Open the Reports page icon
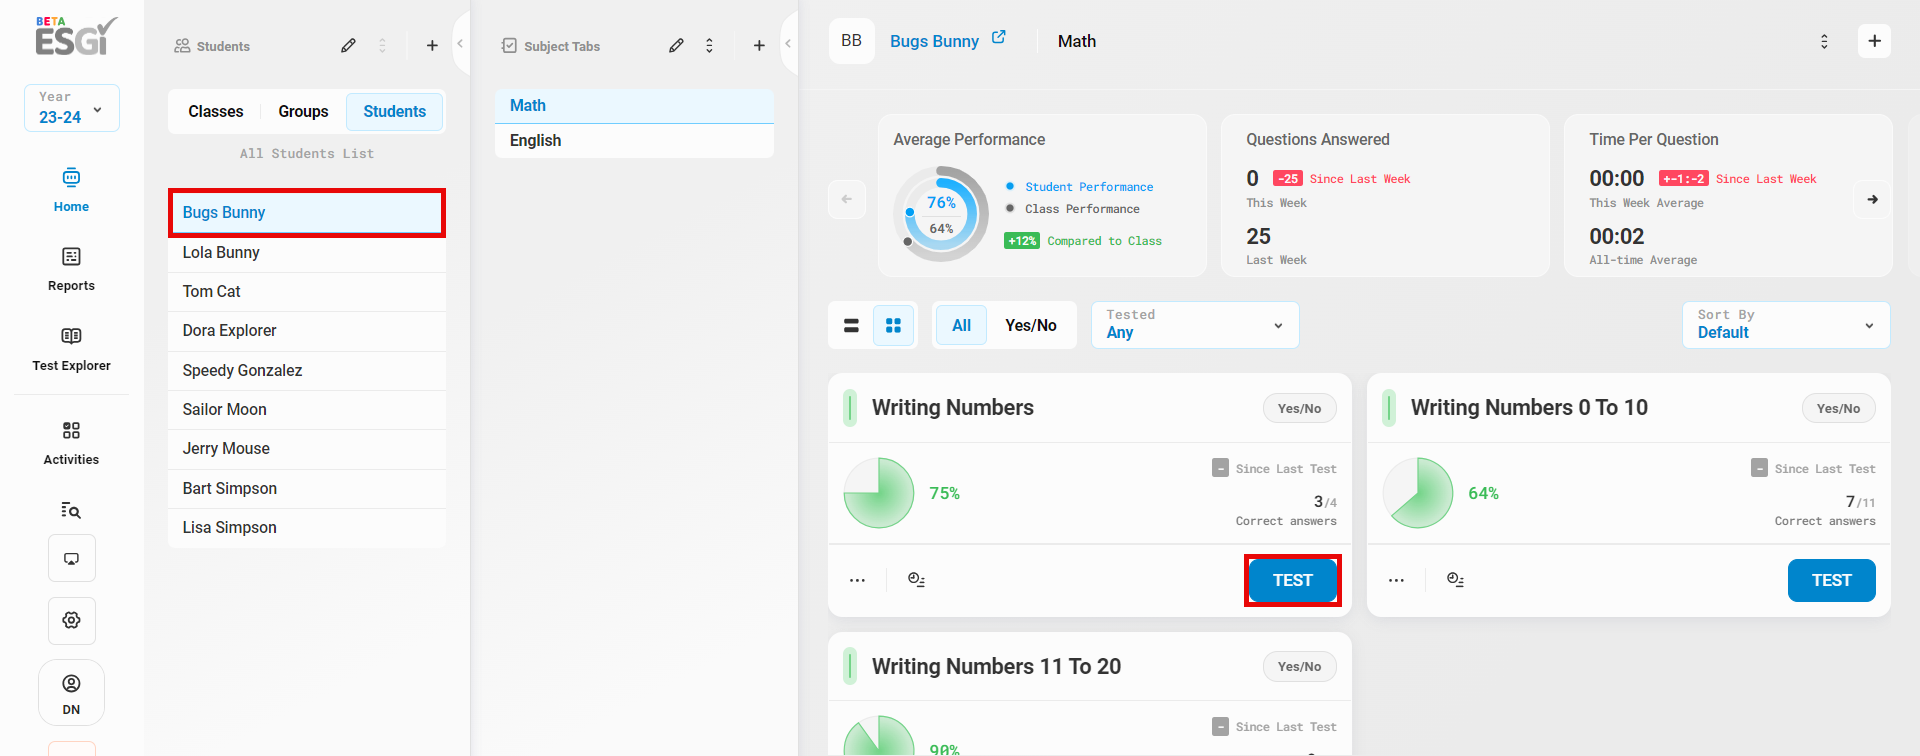Viewport: 1920px width, 756px height. 71,258
